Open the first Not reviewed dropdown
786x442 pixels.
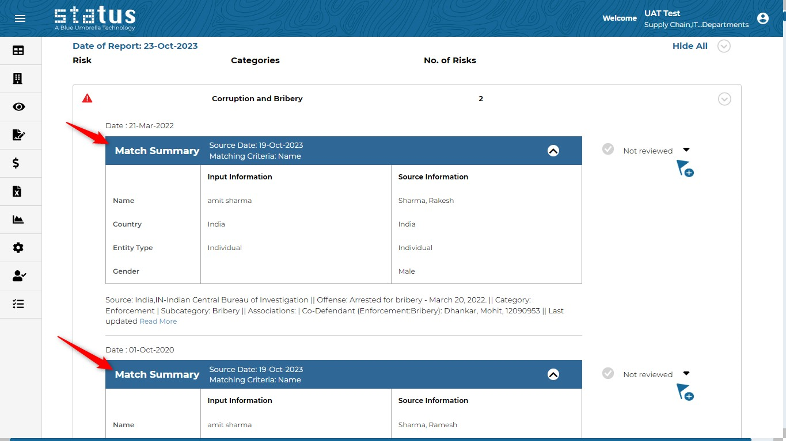pyautogui.click(x=686, y=150)
